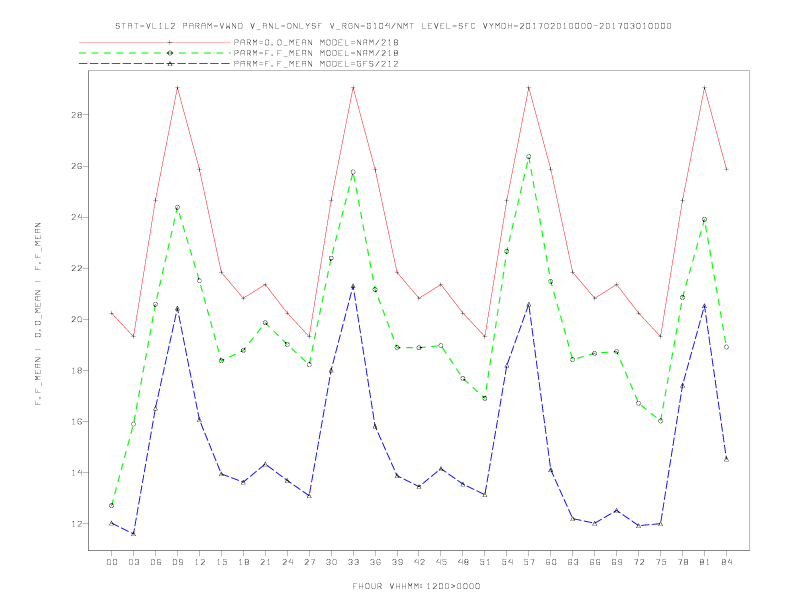Click x-axis tick label 81
This screenshot has width=792, height=612.
[705, 562]
